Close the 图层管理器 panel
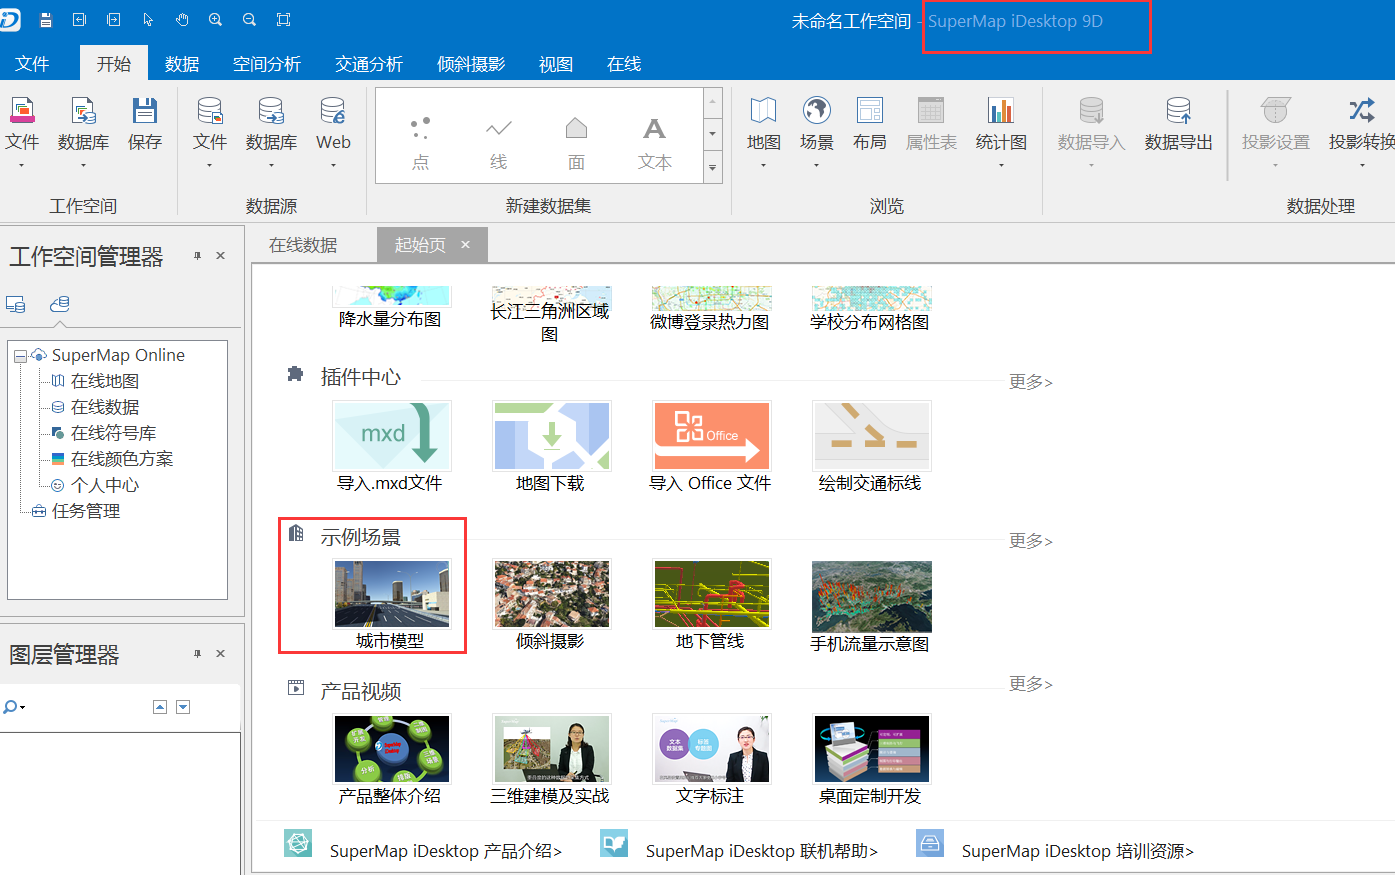Viewport: 1395px width, 875px height. pos(221,654)
